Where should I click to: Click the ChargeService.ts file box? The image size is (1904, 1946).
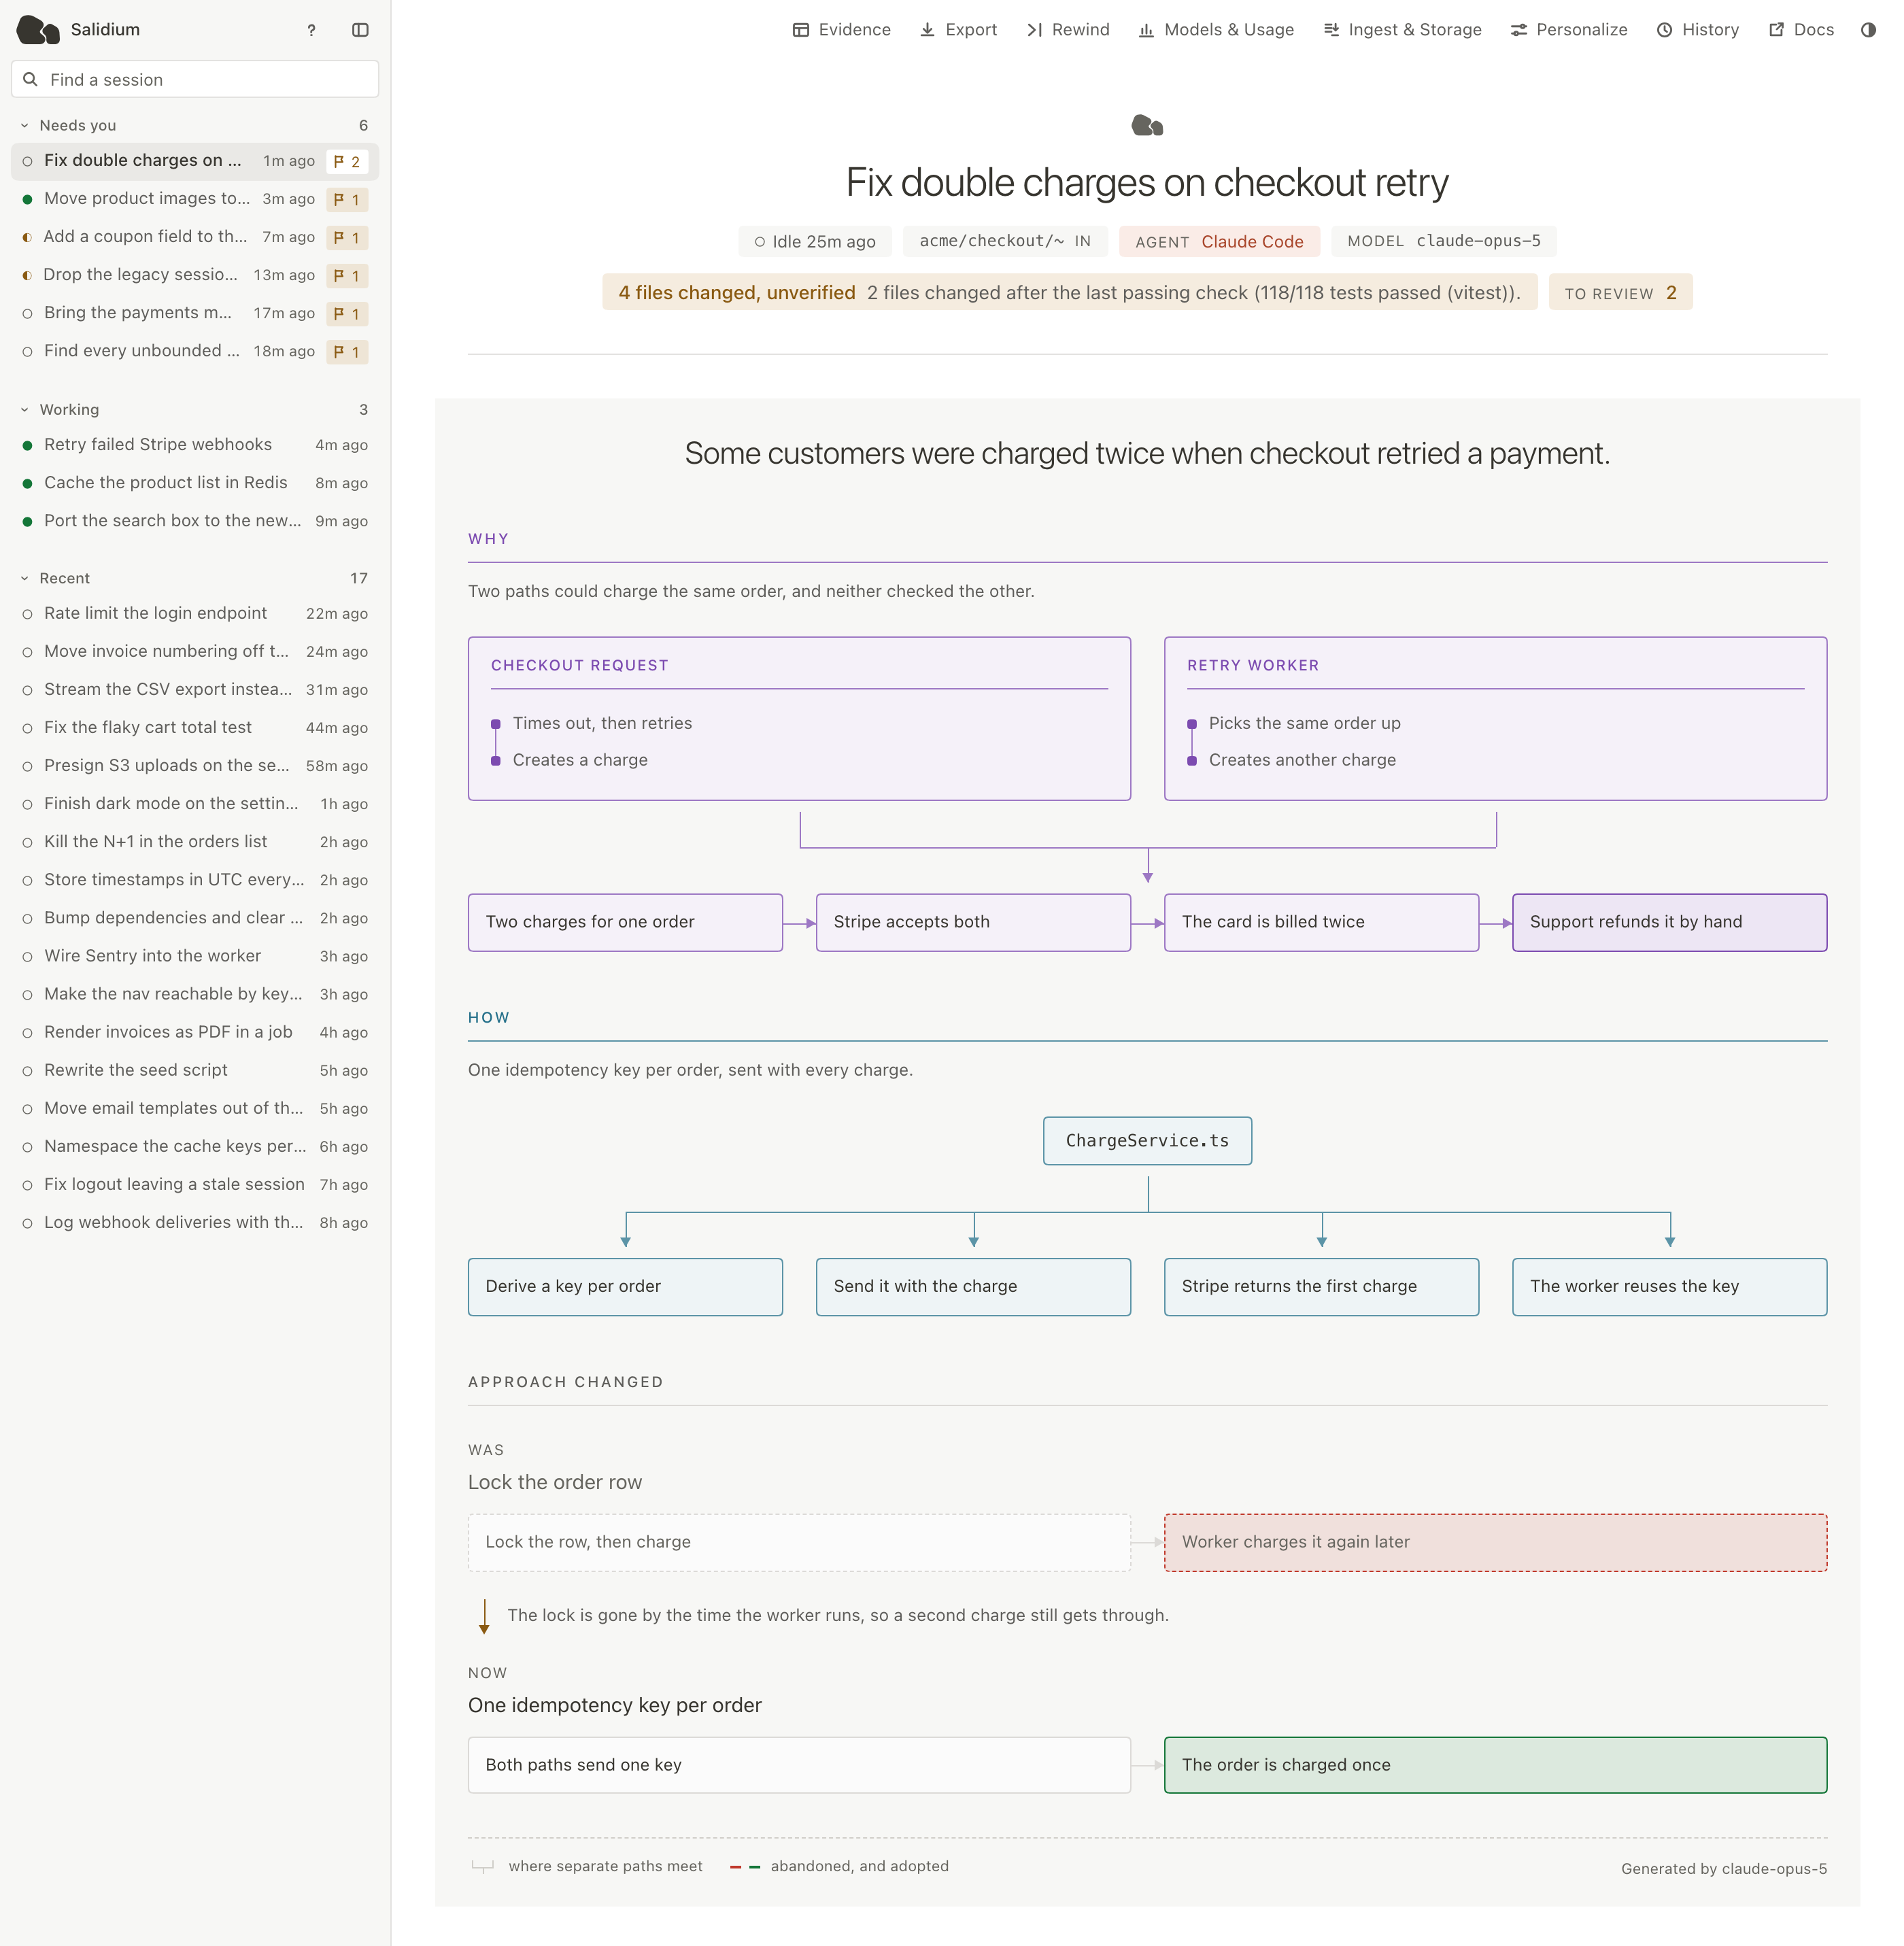click(1147, 1141)
